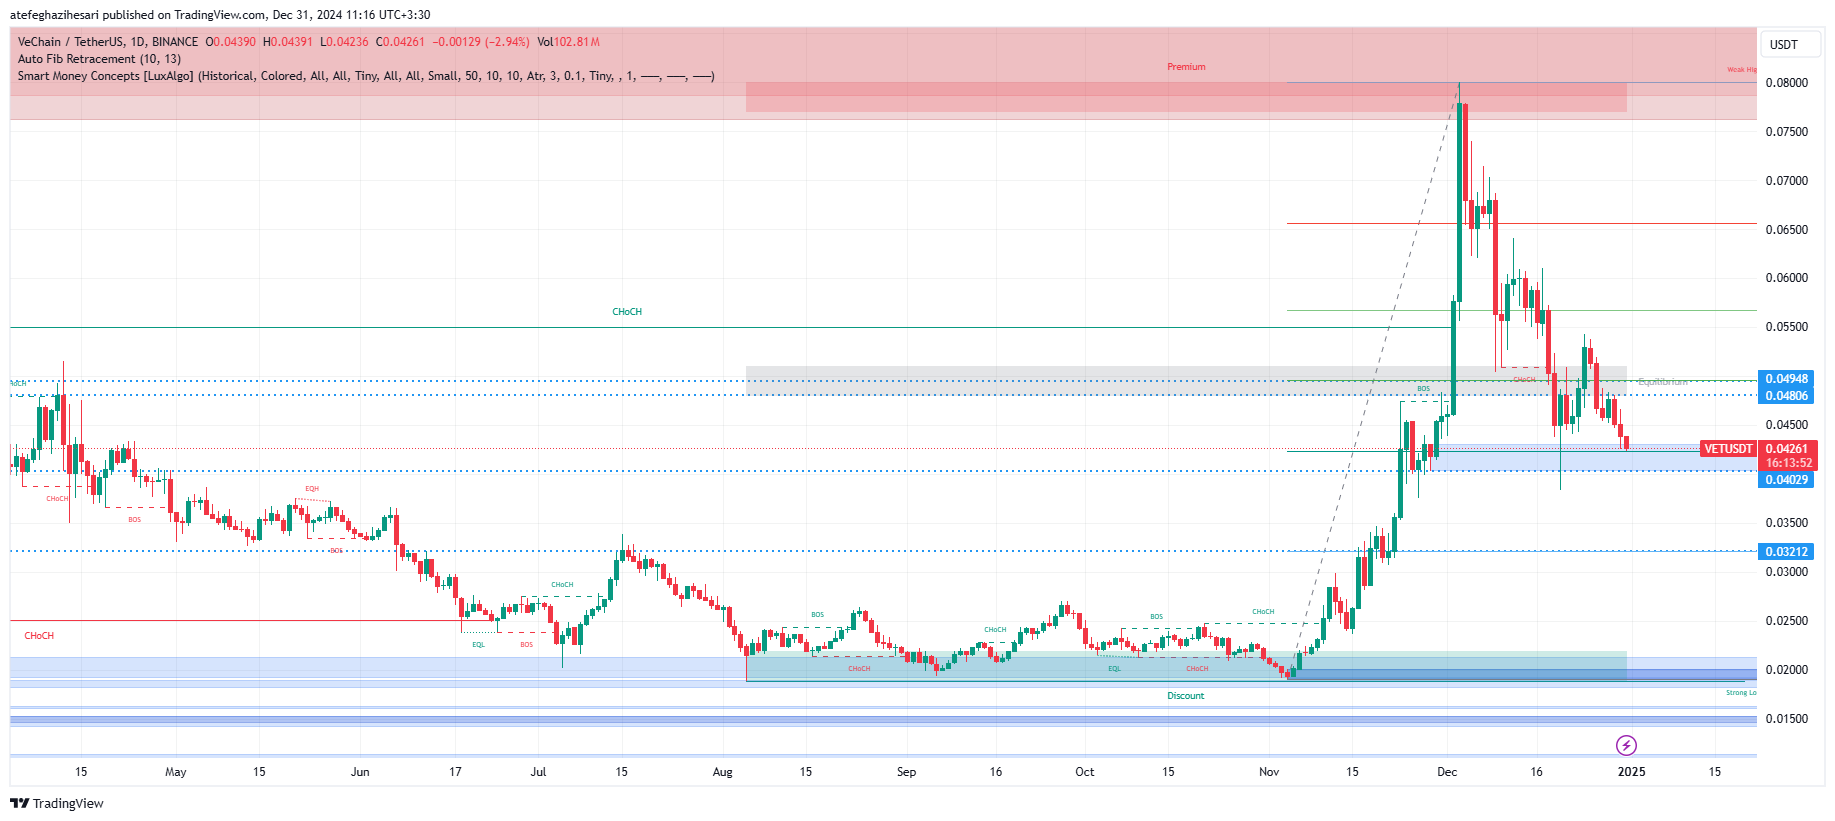Click the open price O0.04390 value

coord(230,42)
